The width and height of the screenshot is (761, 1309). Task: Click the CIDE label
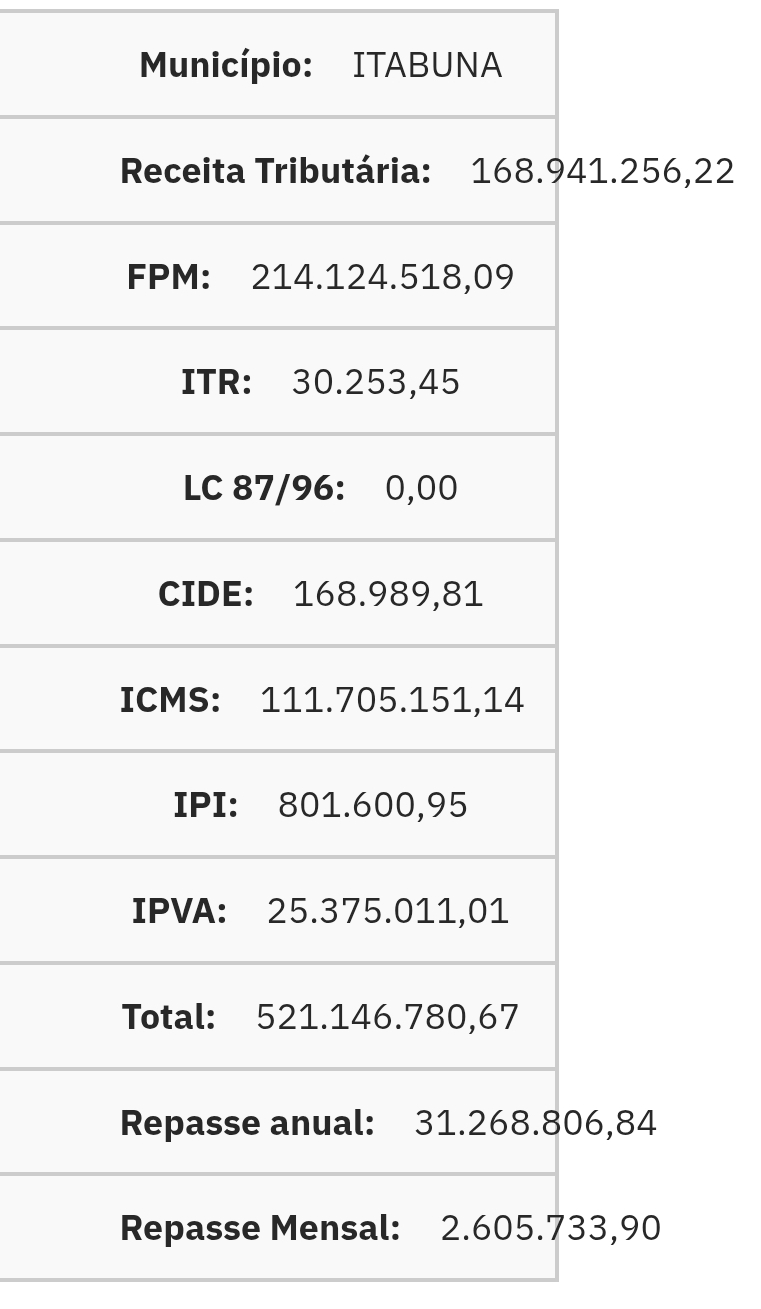coord(206,594)
